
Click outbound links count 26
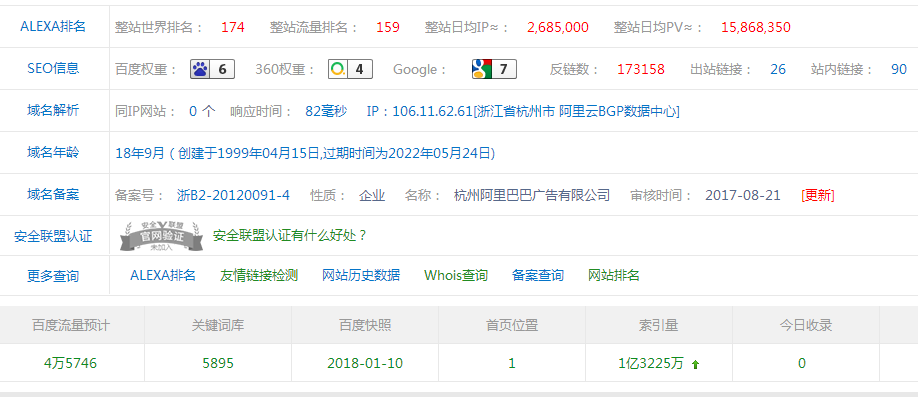coord(778,69)
